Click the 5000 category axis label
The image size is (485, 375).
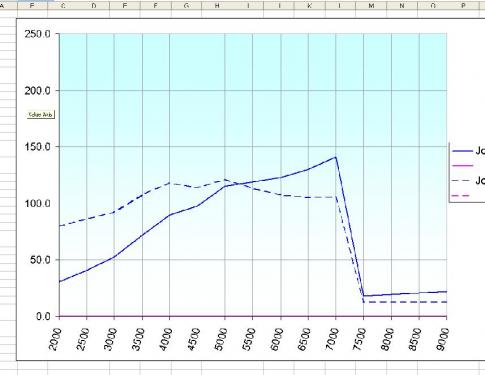click(221, 339)
